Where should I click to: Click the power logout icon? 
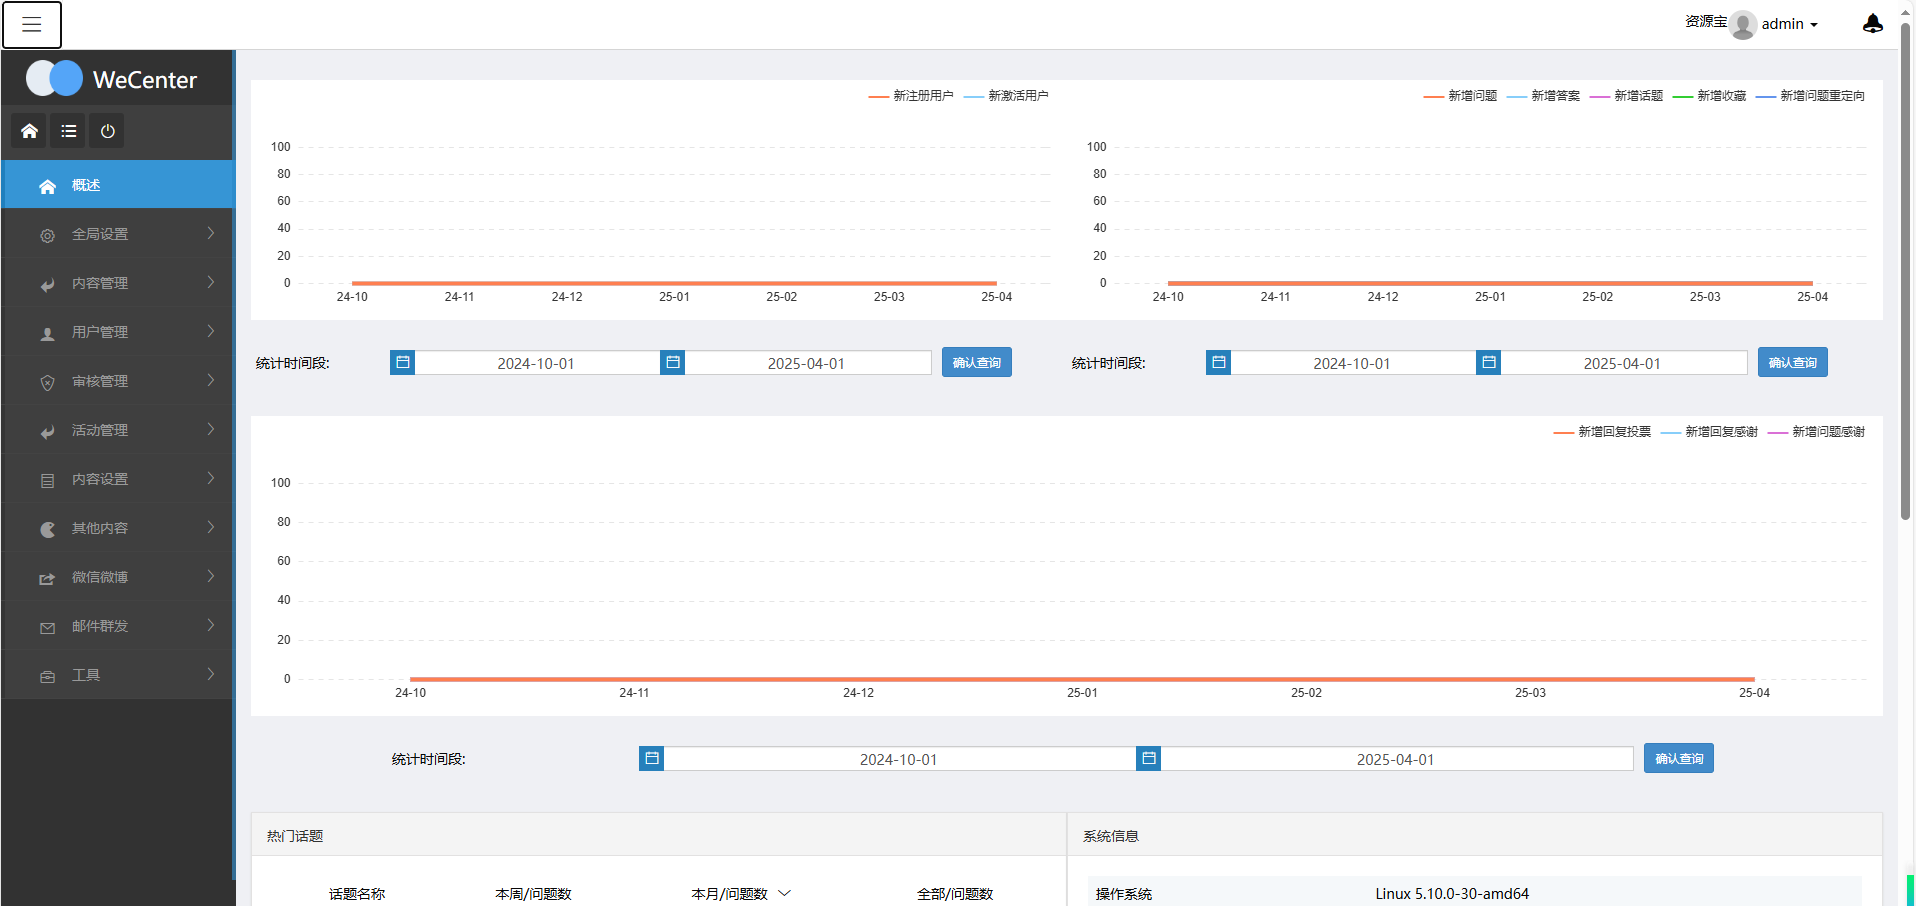pos(107,131)
